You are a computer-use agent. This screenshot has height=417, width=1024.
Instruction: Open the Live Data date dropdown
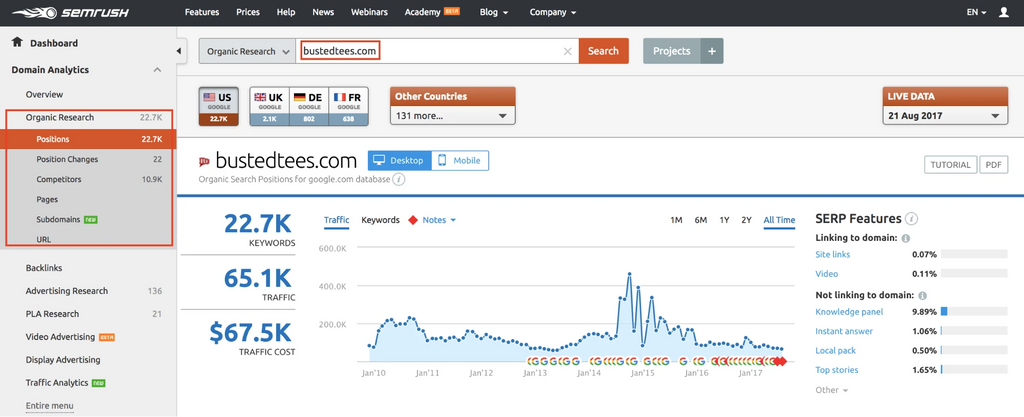(x=944, y=115)
